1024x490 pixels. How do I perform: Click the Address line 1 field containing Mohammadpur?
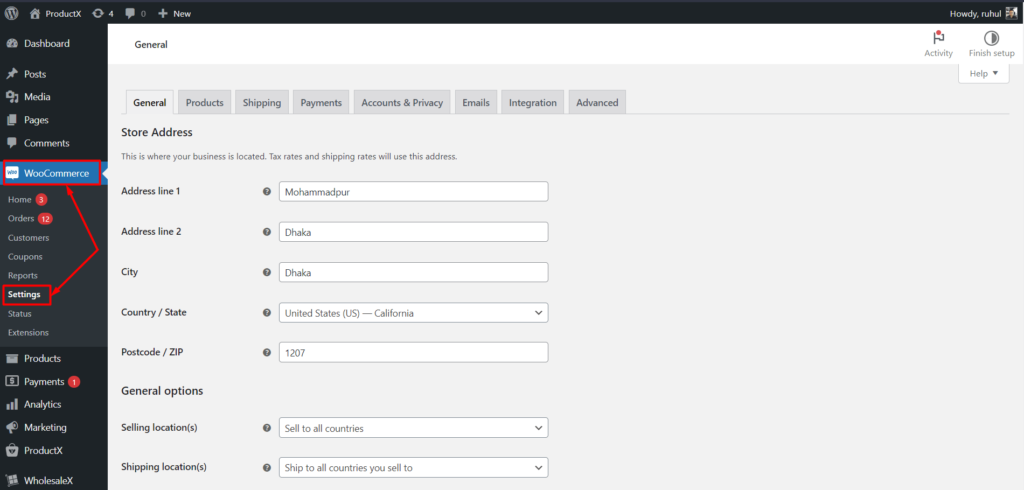[x=413, y=192]
